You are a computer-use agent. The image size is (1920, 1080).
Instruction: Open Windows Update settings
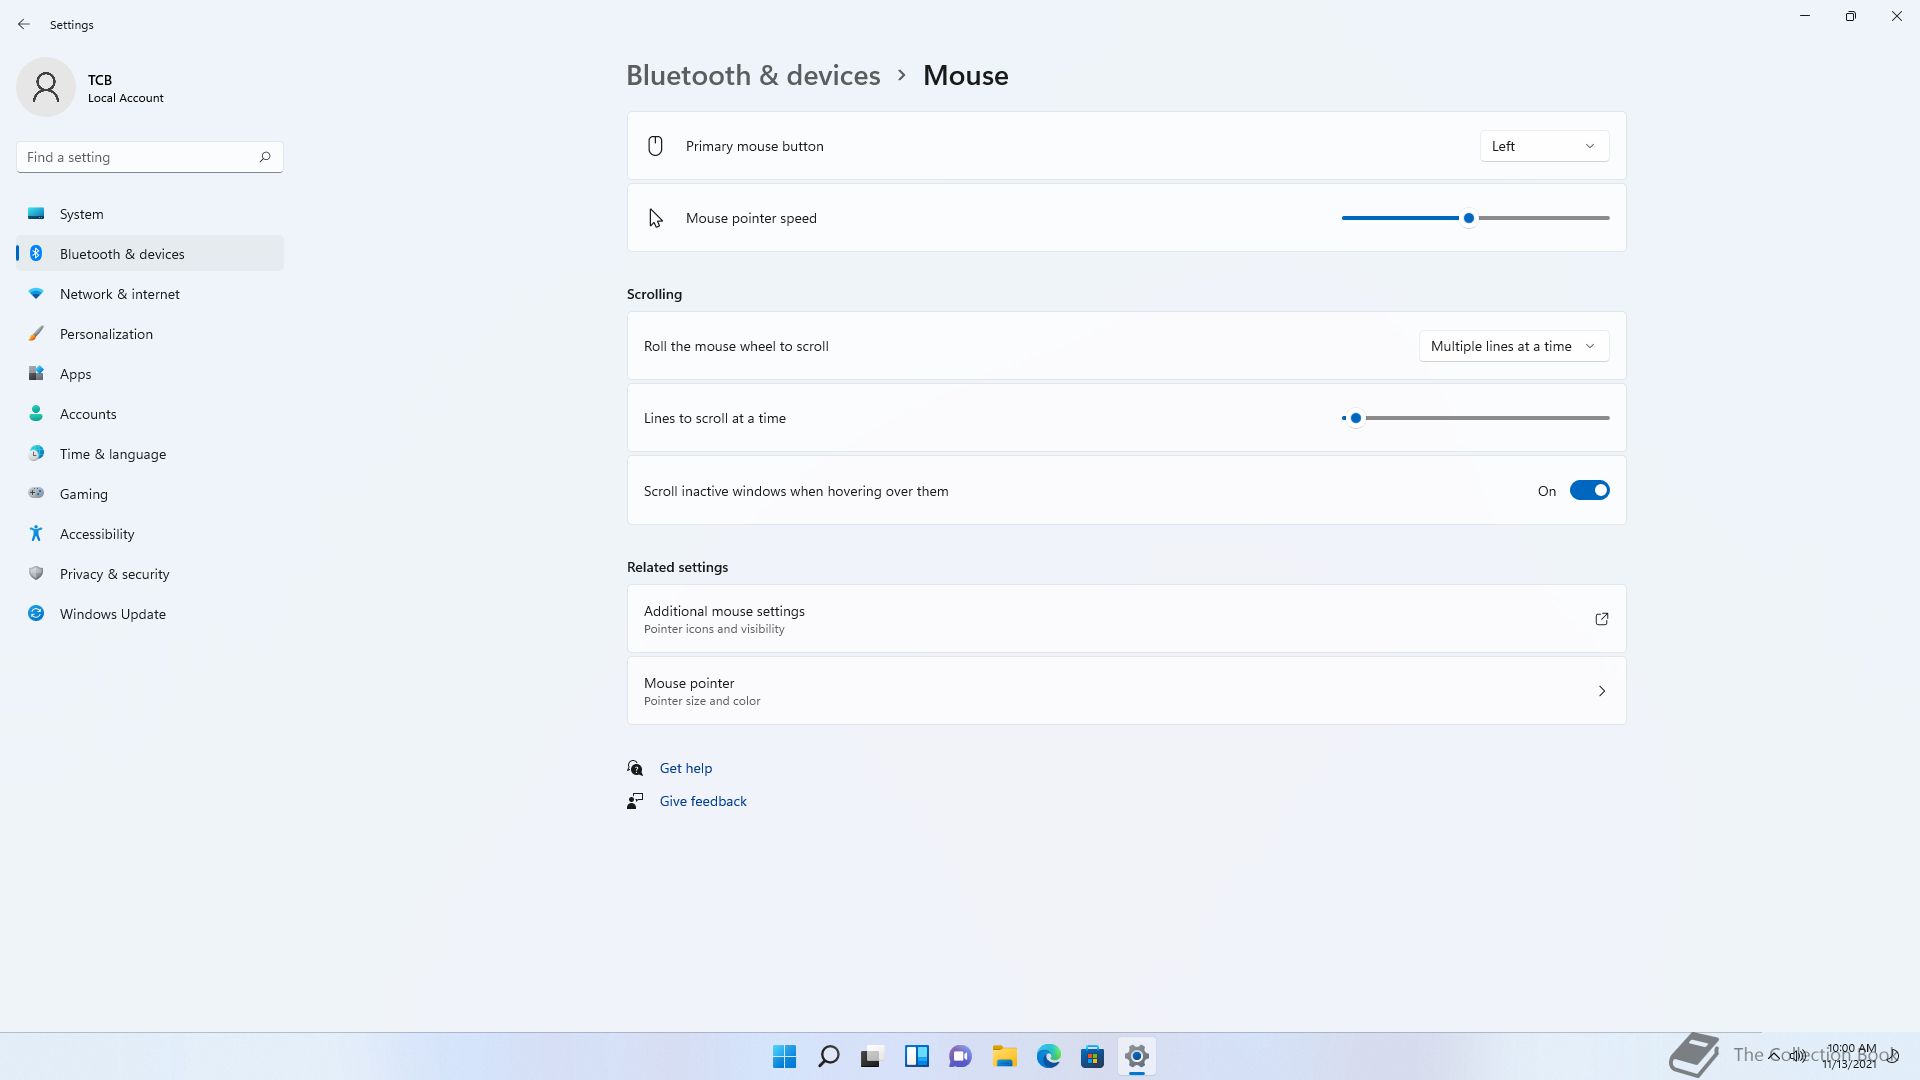coord(150,613)
